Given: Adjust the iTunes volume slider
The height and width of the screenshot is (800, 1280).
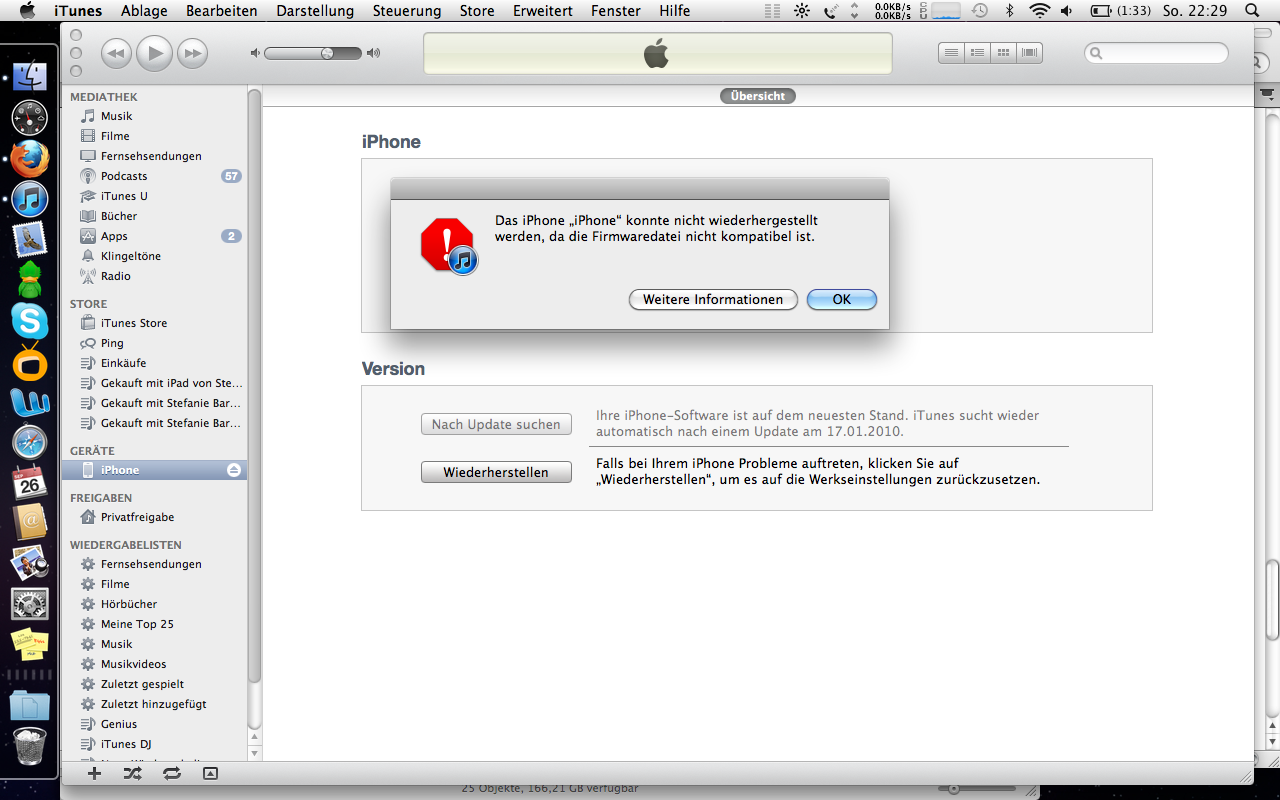Looking at the screenshot, I should [313, 53].
